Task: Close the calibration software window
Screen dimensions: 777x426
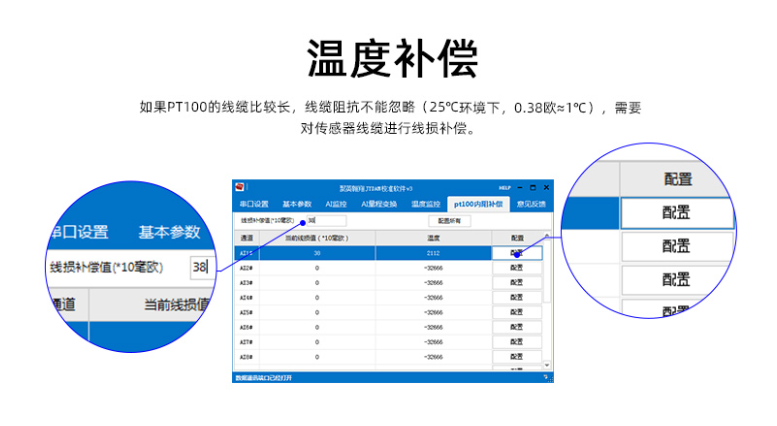Action: pos(545,187)
